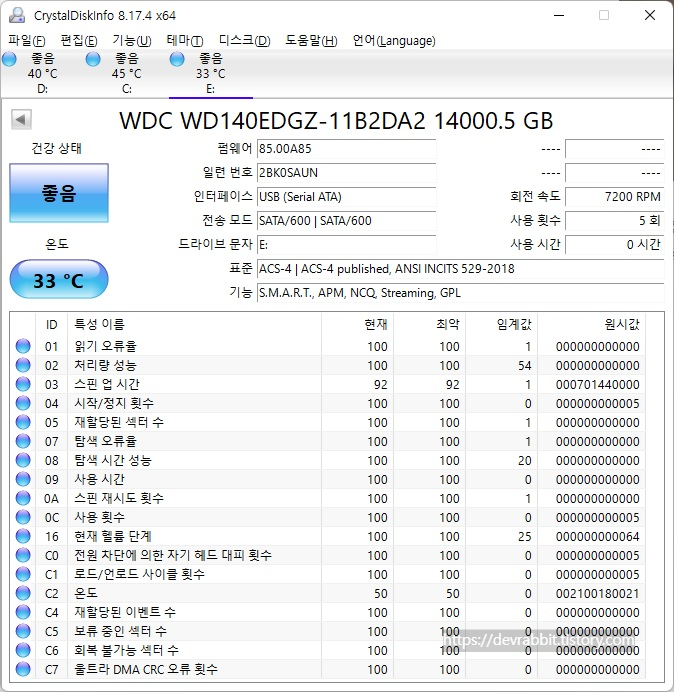The image size is (675, 692).
Task: Select the 재할당된 섹터 수 attribute row
Action: coord(328,422)
